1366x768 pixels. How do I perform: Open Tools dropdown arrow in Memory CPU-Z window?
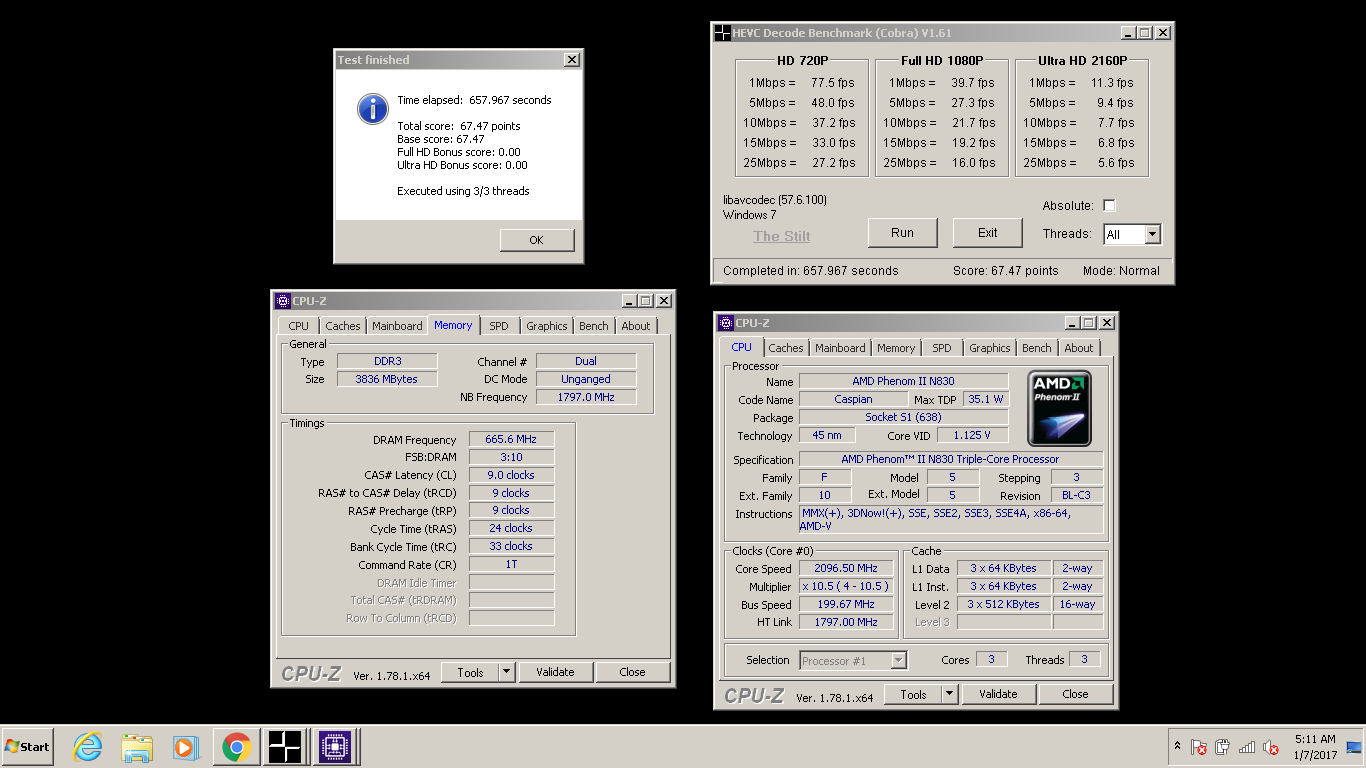[506, 673]
